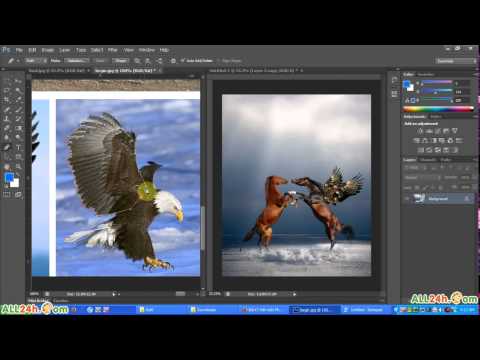Screen dimensions: 480x360
Task: Toggle Auto Add/Delete checkbox in options bar
Action: point(182,61)
